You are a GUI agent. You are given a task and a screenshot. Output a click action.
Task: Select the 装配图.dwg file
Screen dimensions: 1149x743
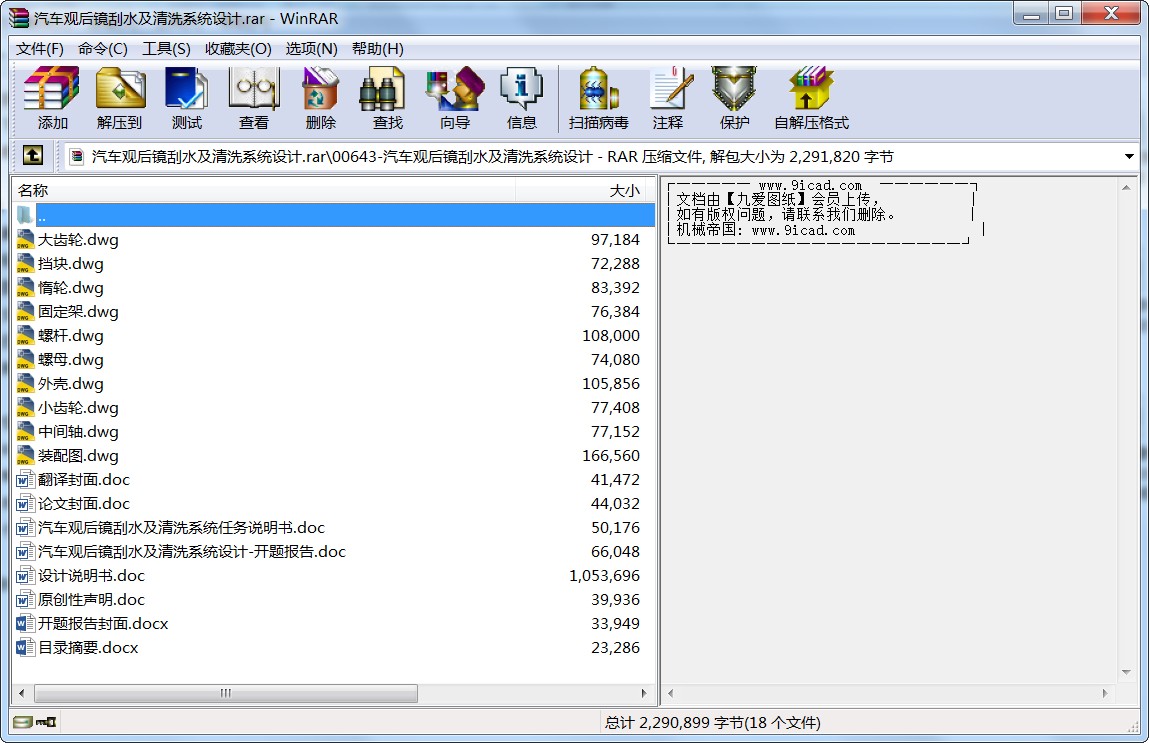pyautogui.click(x=78, y=456)
